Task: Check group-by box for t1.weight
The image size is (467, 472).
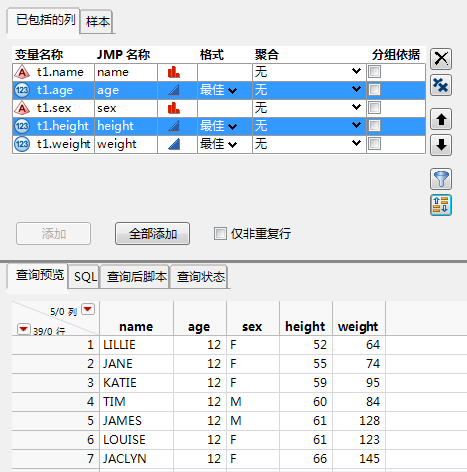Action: (x=375, y=144)
